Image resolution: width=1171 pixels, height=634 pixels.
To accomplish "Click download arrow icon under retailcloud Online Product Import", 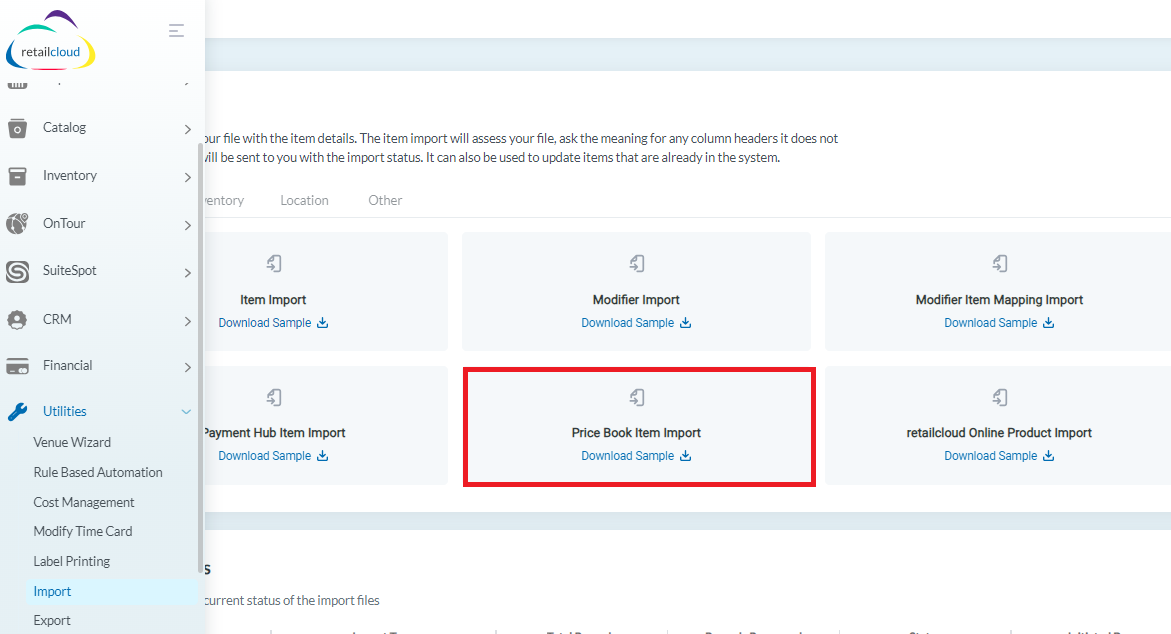I will tap(1049, 456).
